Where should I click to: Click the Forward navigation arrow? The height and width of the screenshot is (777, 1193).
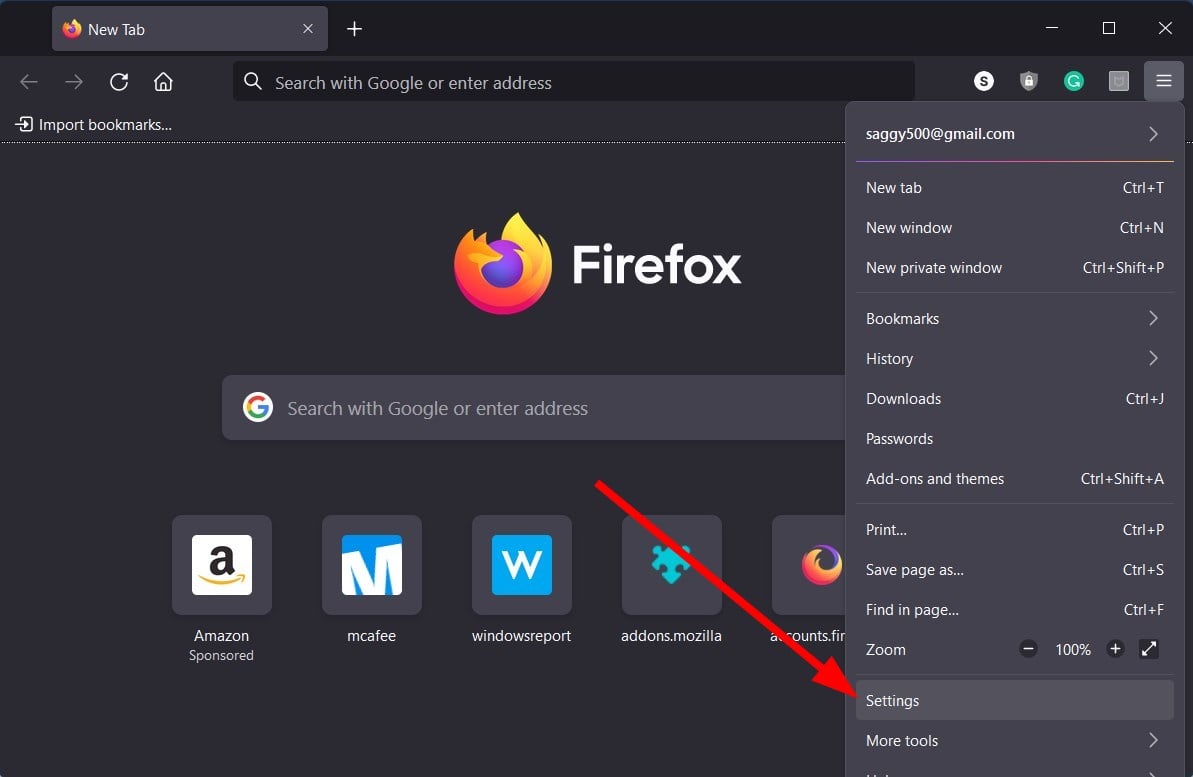pyautogui.click(x=73, y=81)
